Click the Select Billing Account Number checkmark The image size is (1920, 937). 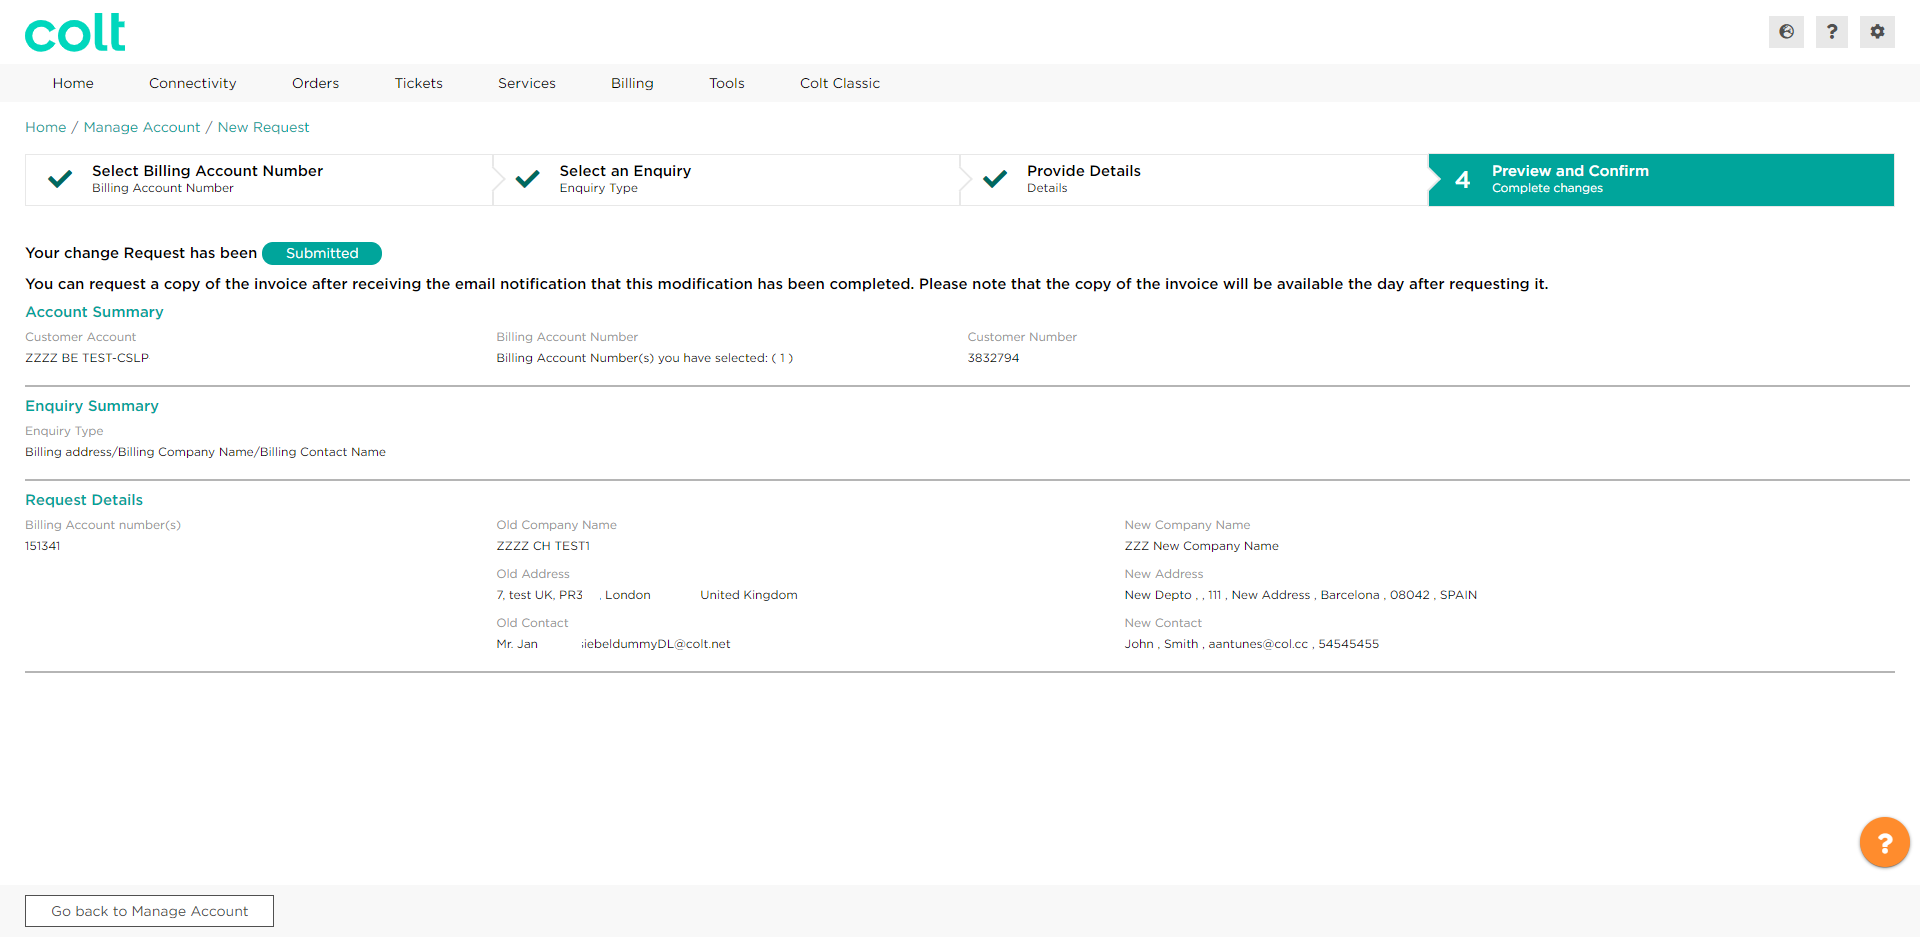pos(60,179)
